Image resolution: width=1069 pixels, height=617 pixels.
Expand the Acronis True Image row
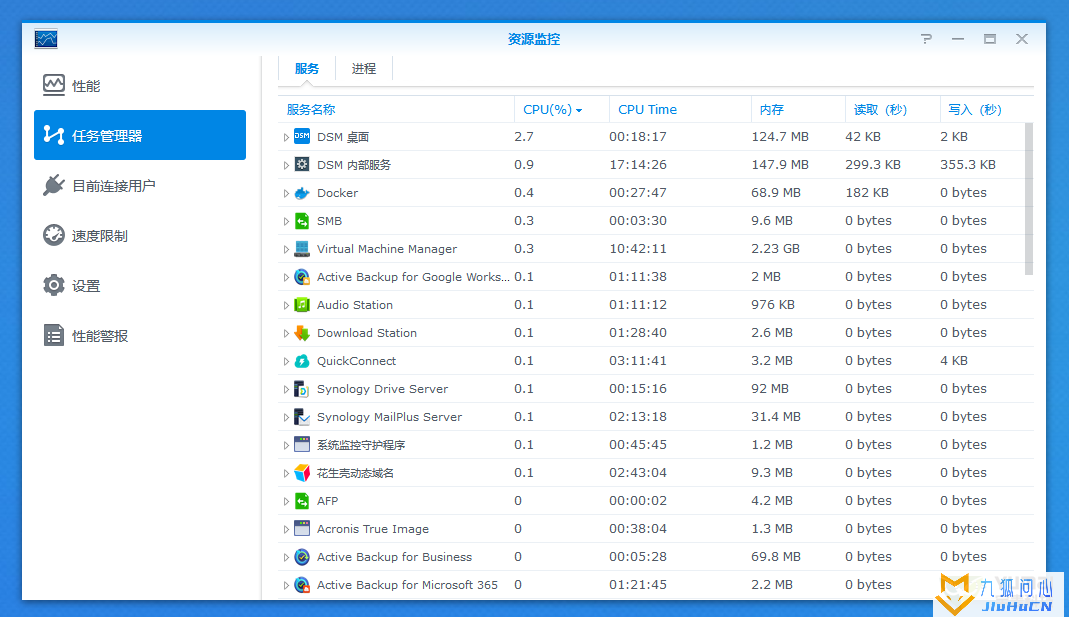[x=286, y=529]
